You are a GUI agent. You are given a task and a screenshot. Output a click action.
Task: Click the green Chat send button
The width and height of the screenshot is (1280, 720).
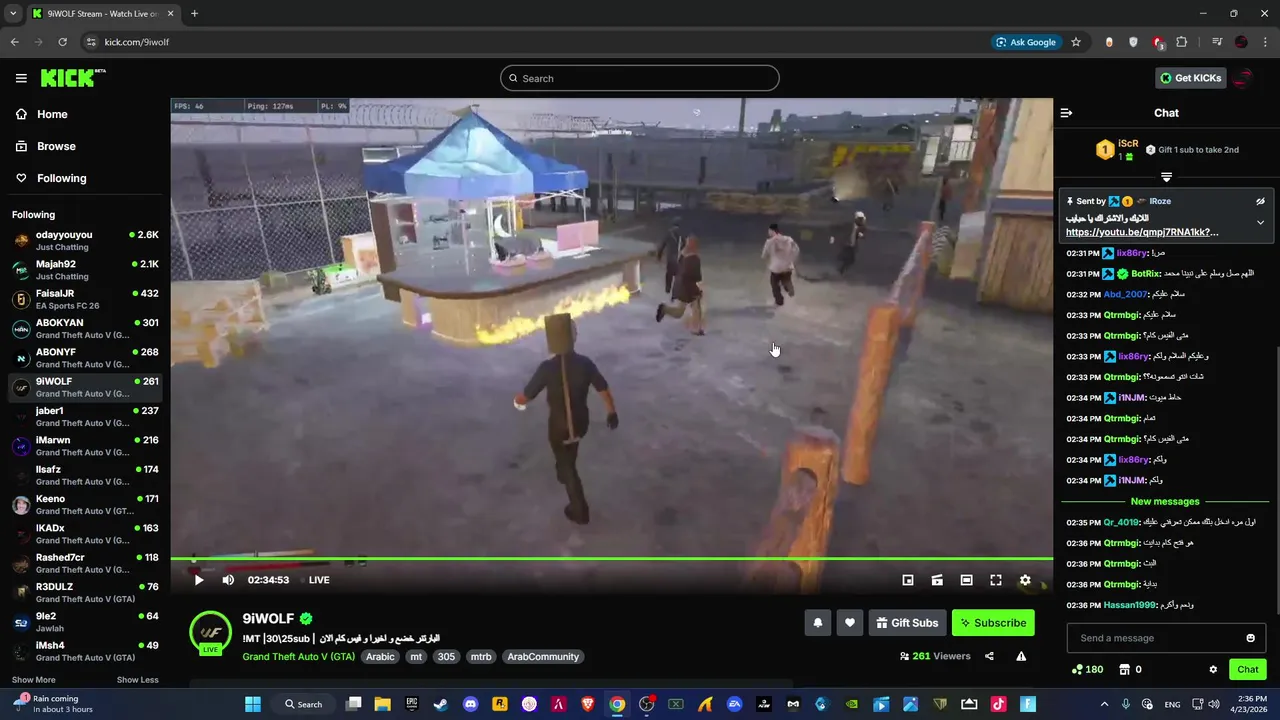tap(1248, 670)
